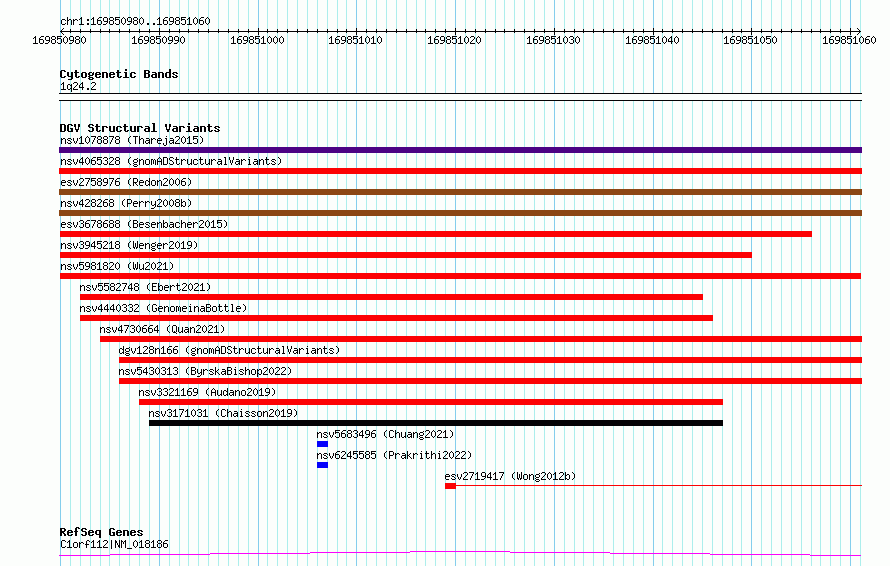Open the nsv3945218 Wenger2019 variant label
The image size is (890, 566).
pyautogui.click(x=129, y=245)
